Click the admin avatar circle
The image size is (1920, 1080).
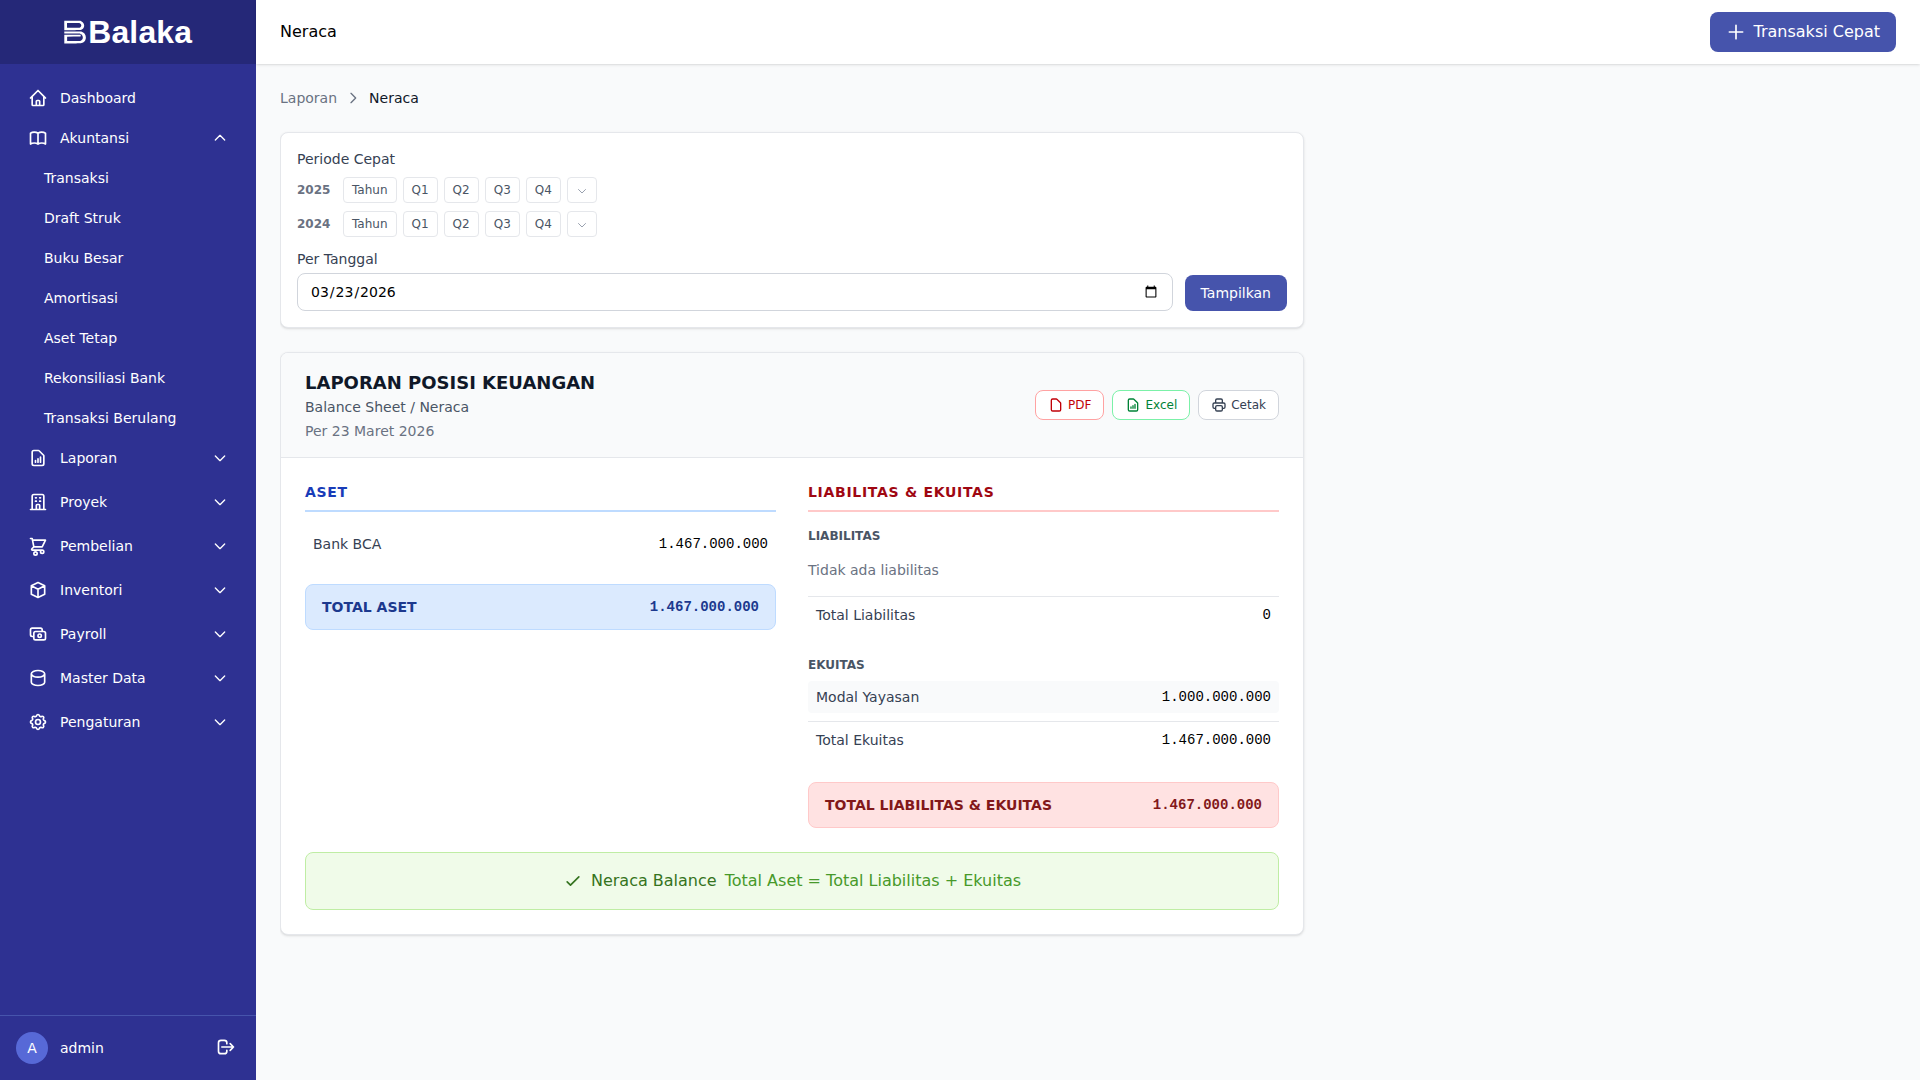[32, 1047]
